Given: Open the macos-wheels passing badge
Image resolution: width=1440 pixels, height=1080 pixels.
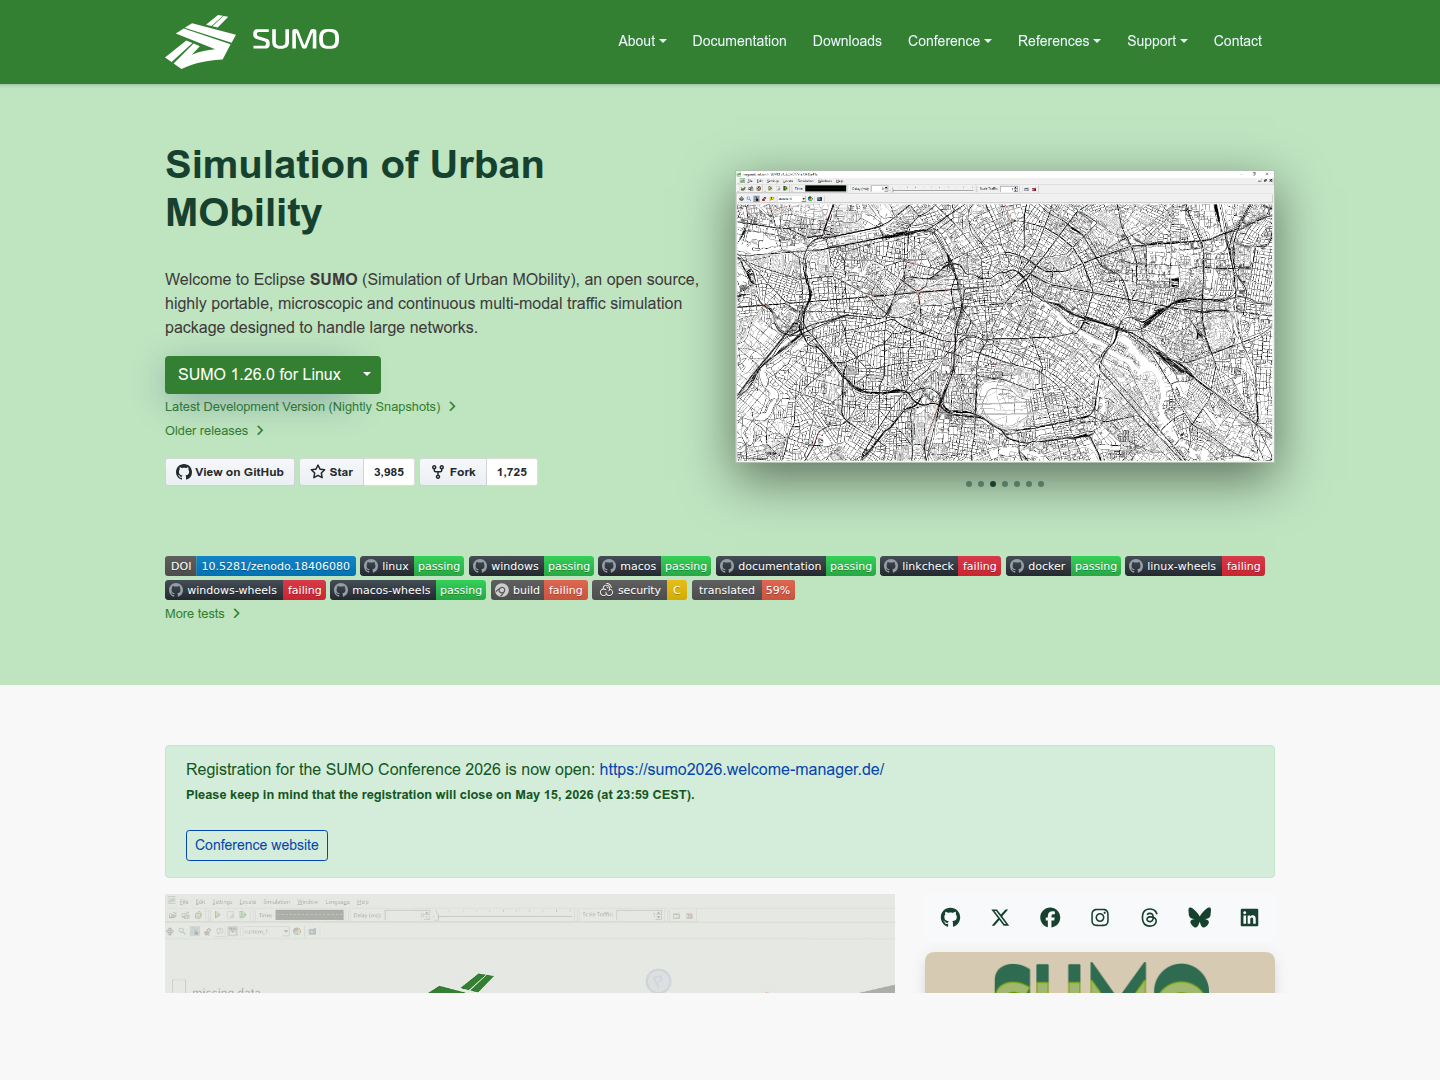Looking at the screenshot, I should [x=408, y=590].
